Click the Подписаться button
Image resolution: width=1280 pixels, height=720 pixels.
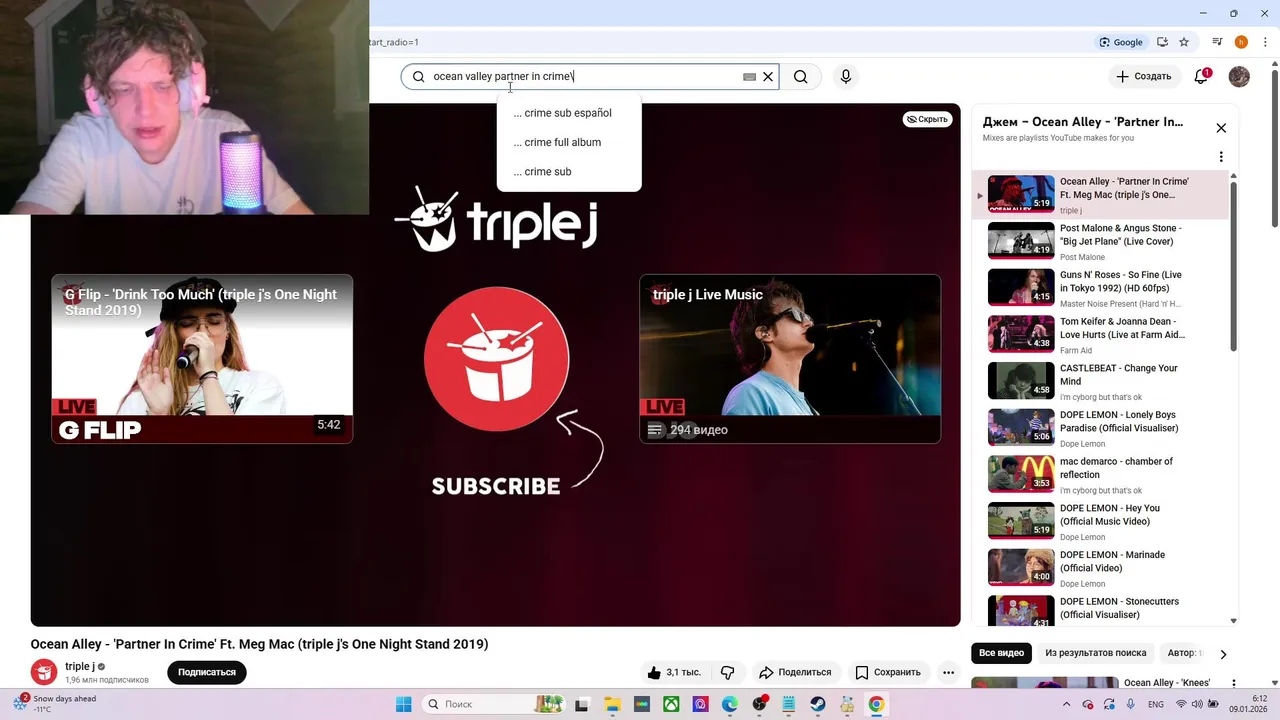click(x=207, y=672)
